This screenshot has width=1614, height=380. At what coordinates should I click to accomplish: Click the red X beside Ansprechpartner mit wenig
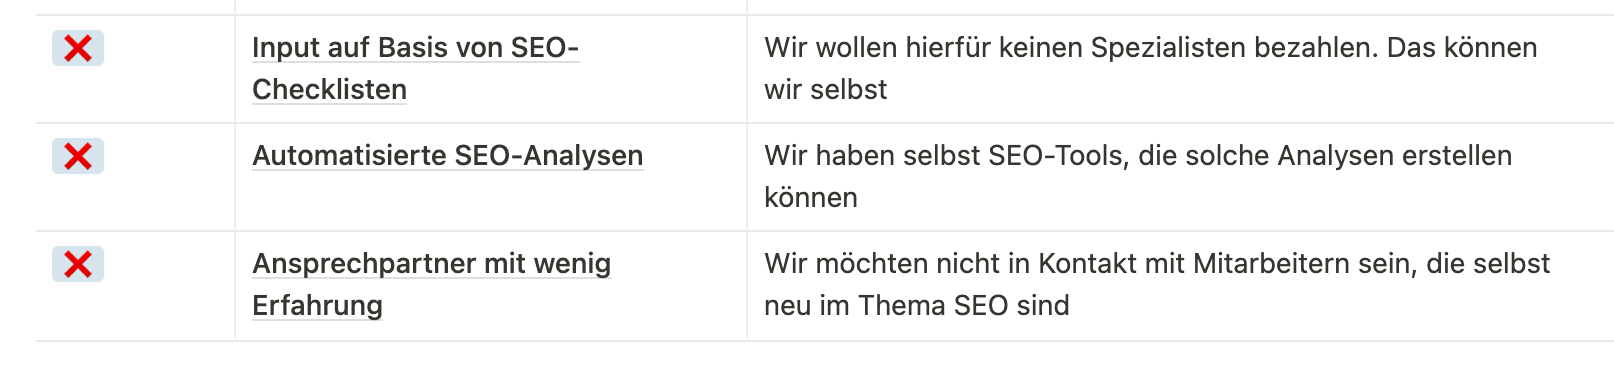[x=78, y=264]
